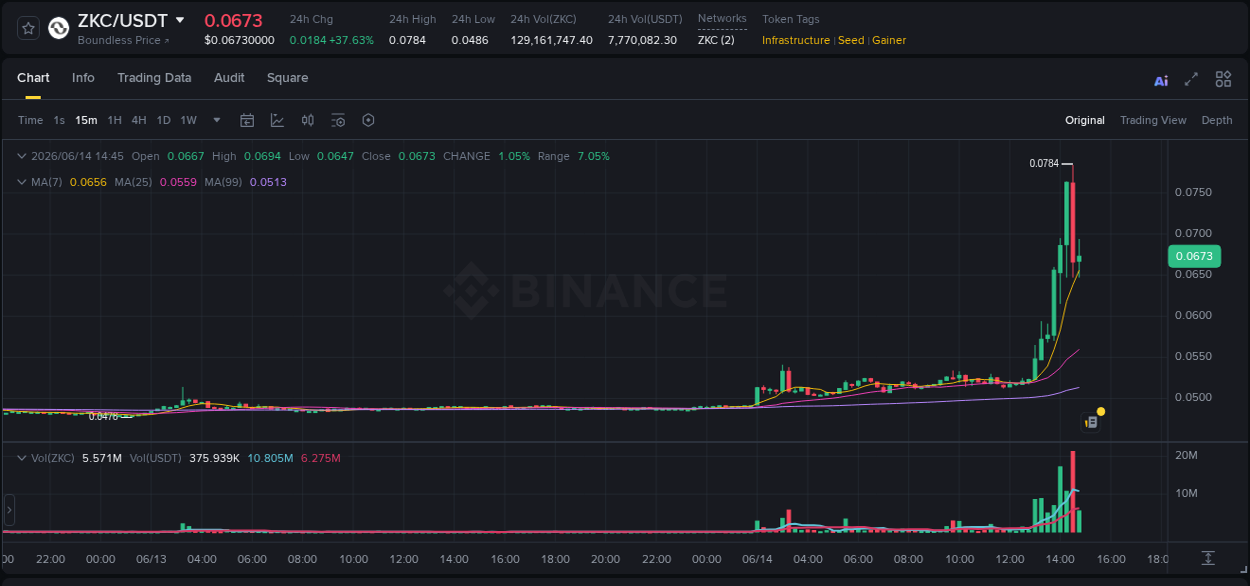This screenshot has width=1250, height=586.
Task: Open the Info tab
Action: coord(83,78)
